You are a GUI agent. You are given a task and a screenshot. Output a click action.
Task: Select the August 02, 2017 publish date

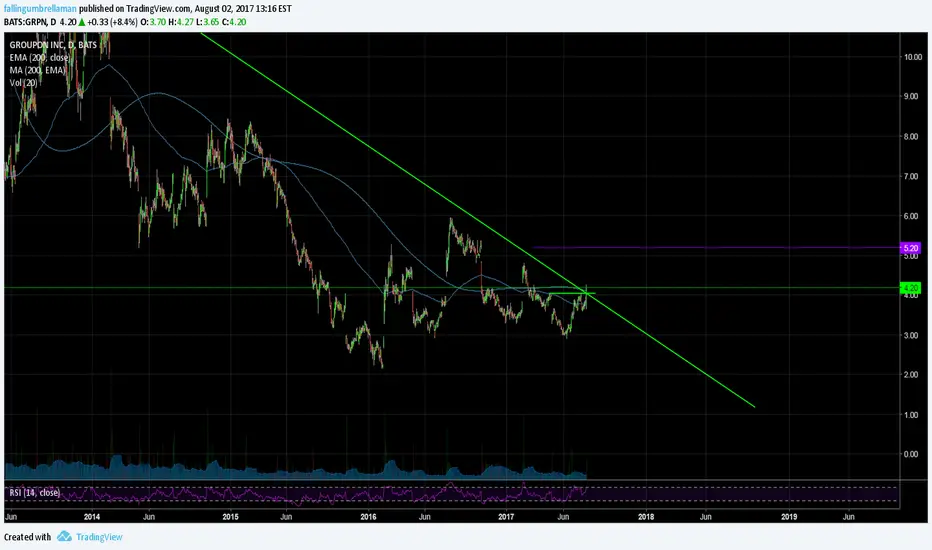pyautogui.click(x=228, y=9)
